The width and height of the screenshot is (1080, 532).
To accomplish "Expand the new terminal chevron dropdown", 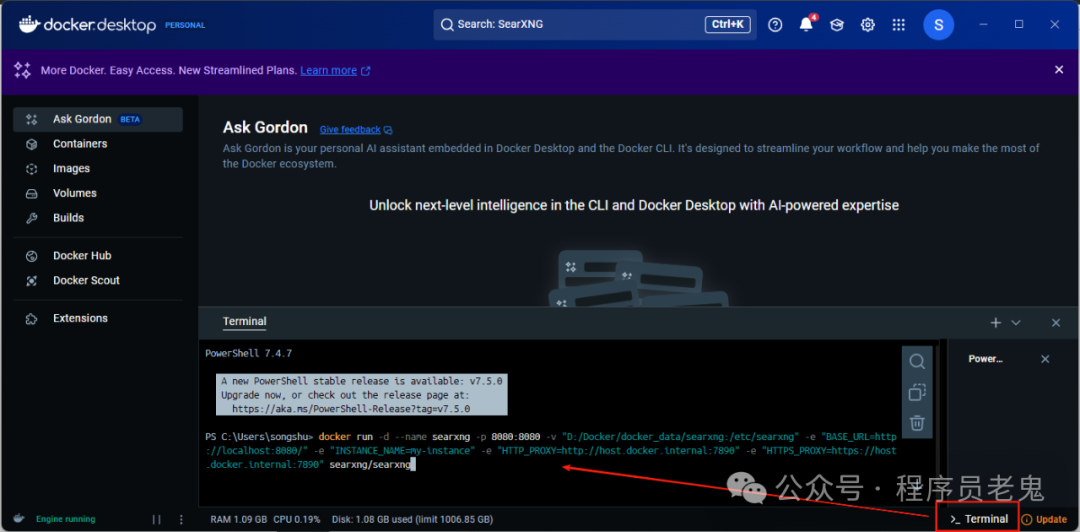I will coord(1015,323).
